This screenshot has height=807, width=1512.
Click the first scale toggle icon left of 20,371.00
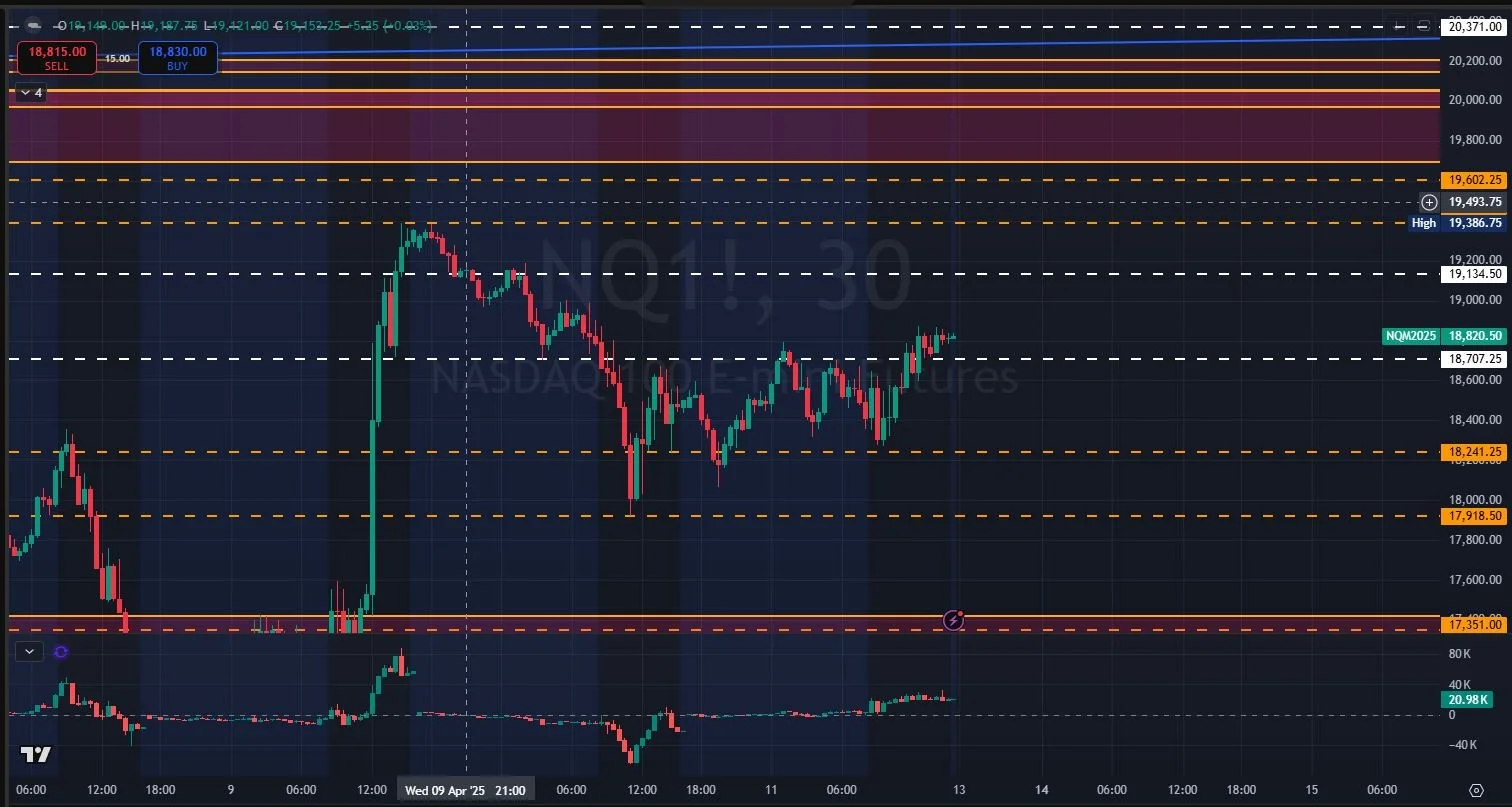1398,26
